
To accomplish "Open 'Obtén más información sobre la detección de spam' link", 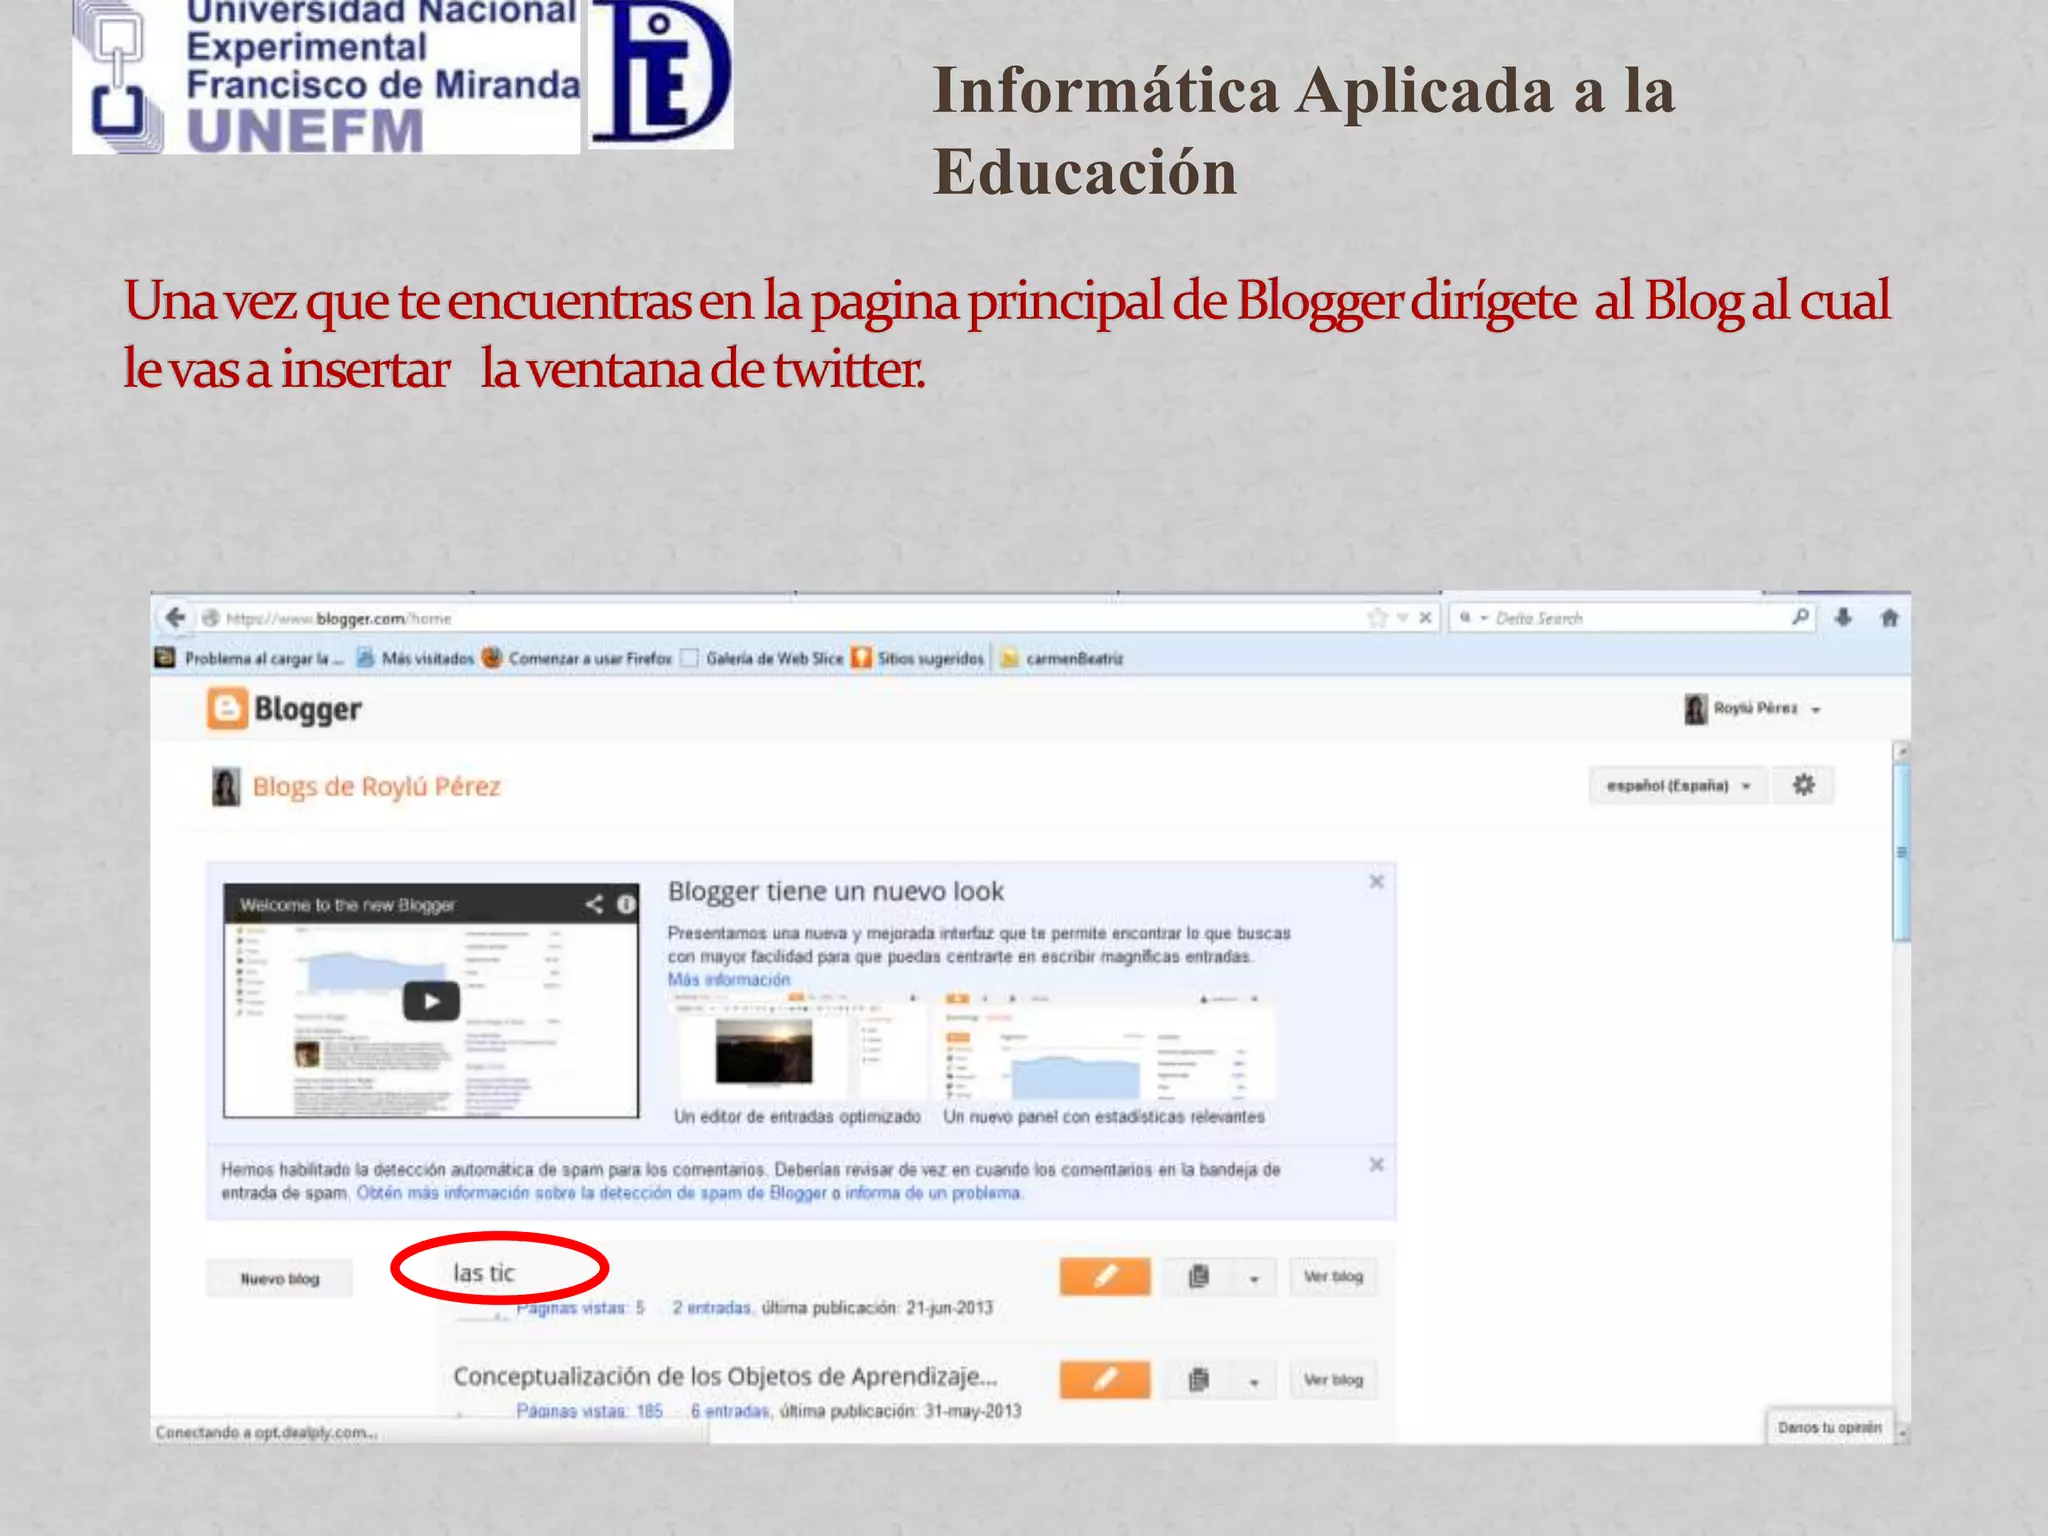I will [x=591, y=1193].
